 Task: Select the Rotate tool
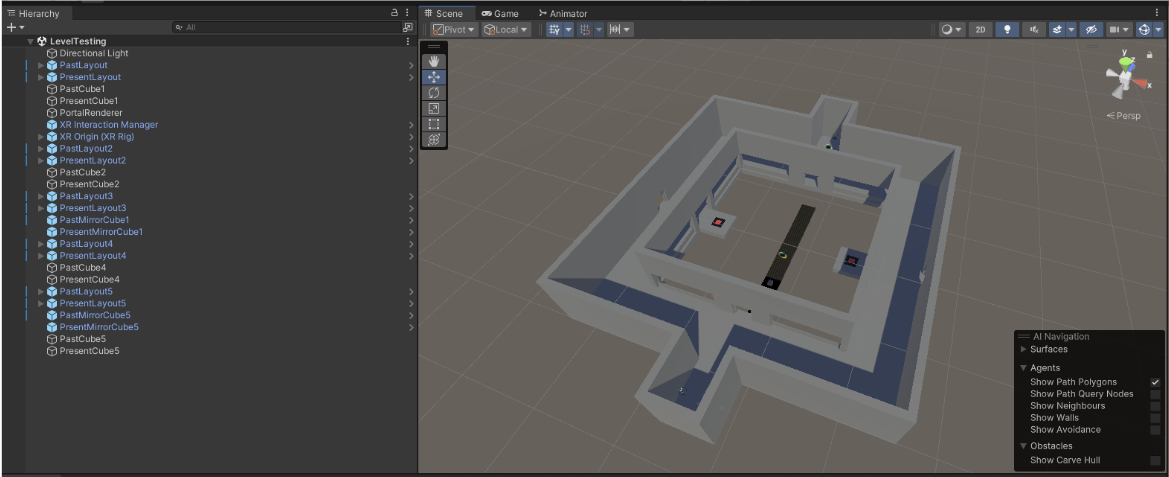pyautogui.click(x=434, y=93)
